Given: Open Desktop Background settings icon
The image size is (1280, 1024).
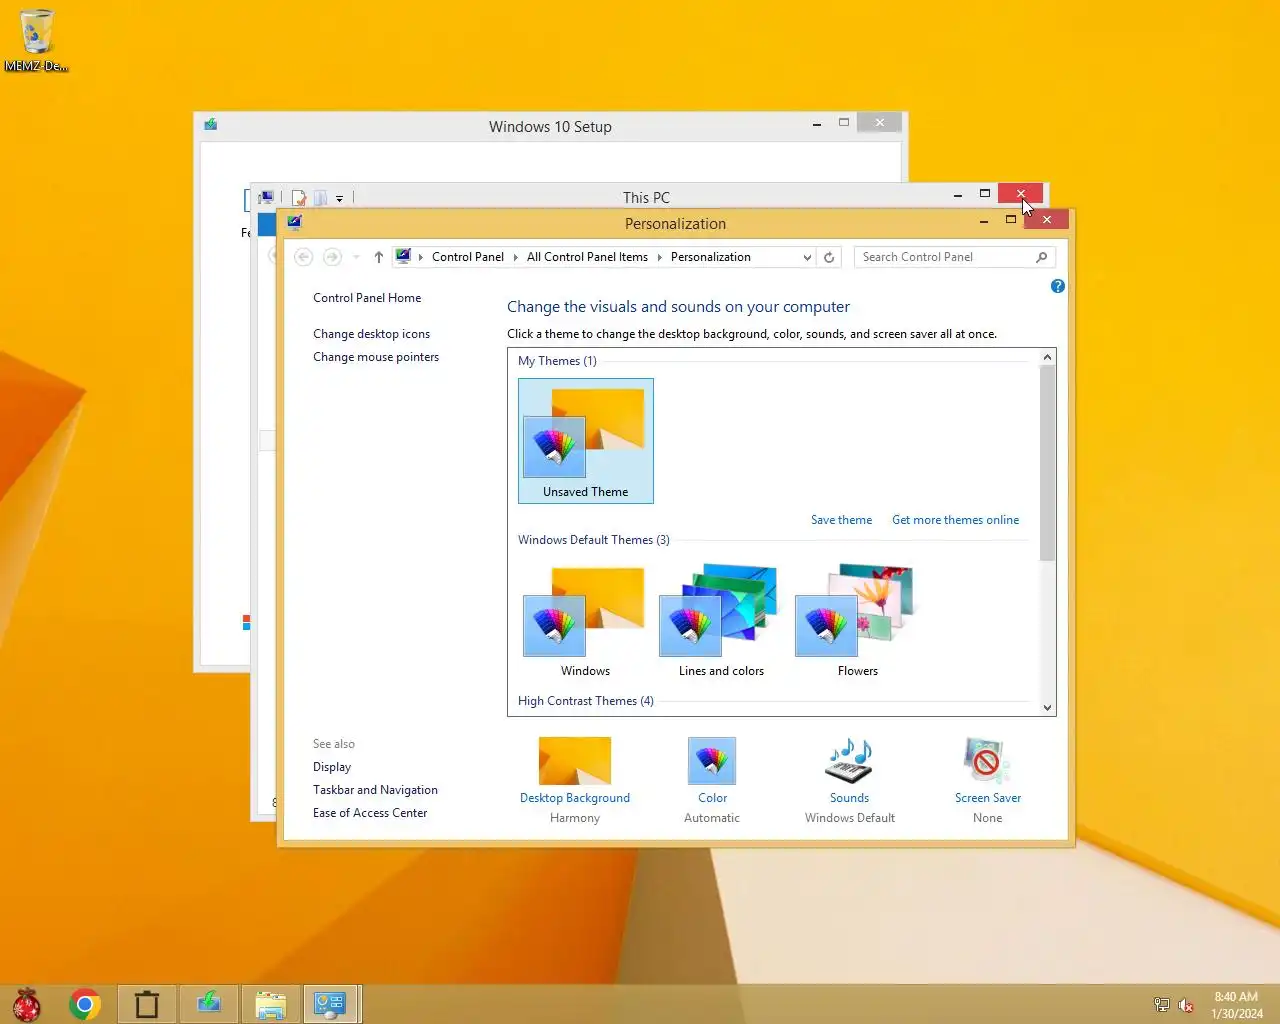Looking at the screenshot, I should point(575,761).
